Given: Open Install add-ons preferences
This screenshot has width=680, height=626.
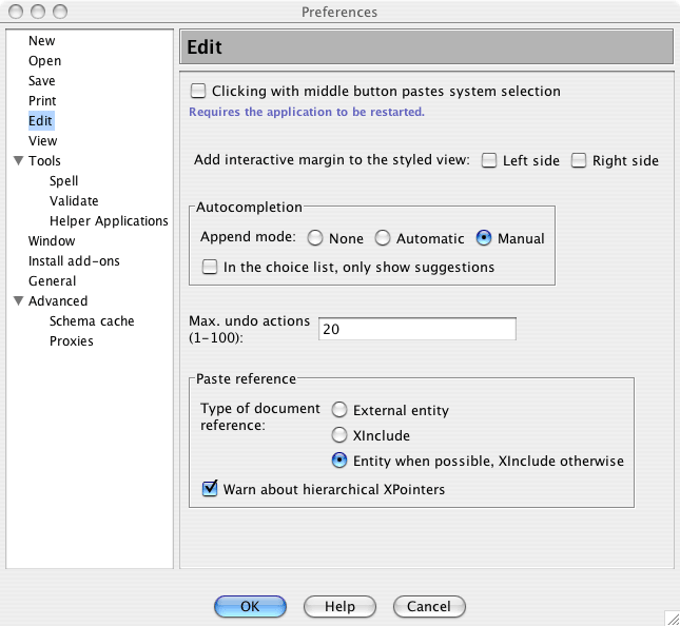Looking at the screenshot, I should click(73, 261).
